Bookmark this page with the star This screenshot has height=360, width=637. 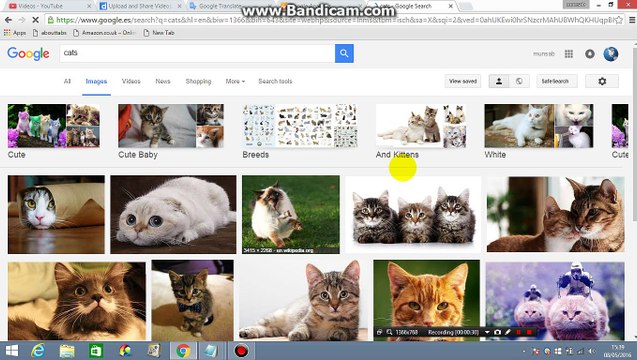point(619,20)
